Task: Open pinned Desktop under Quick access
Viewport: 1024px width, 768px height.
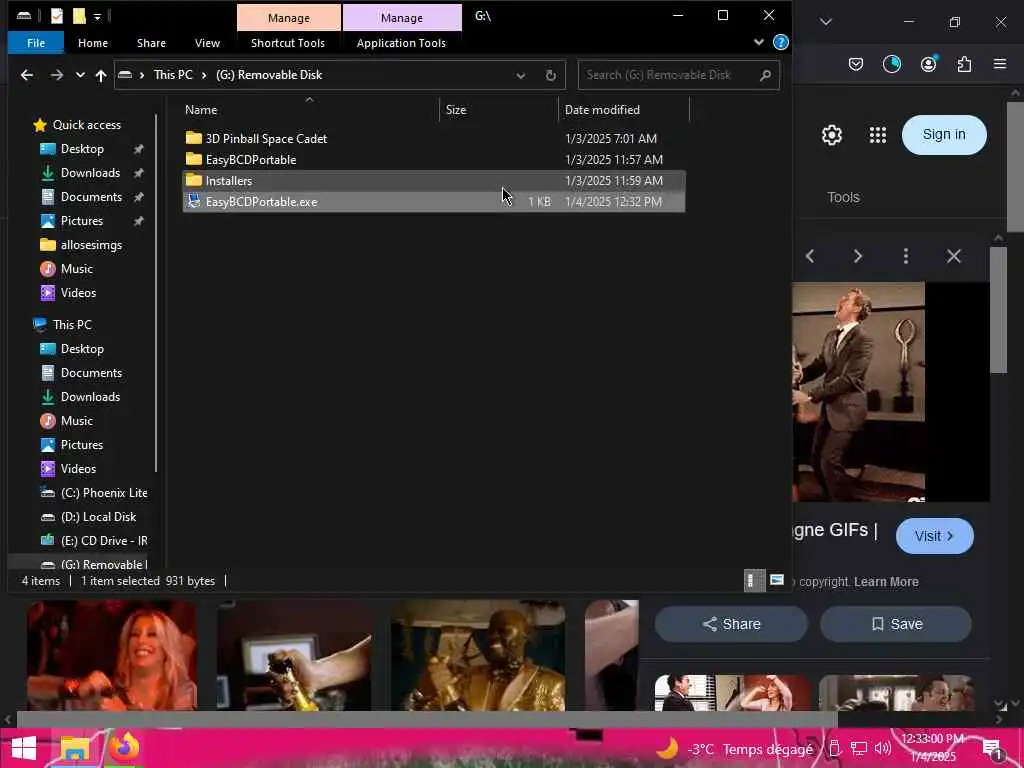Action: [82, 149]
